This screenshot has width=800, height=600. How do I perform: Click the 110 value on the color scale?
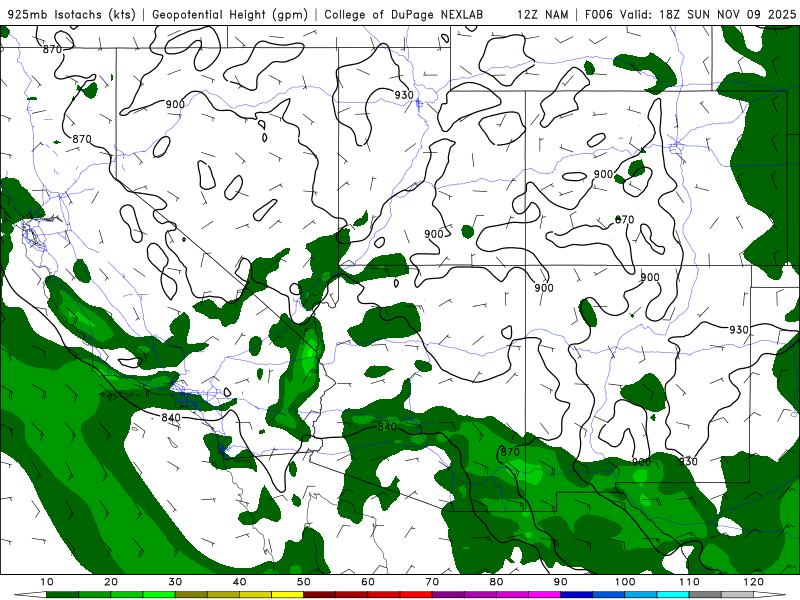689,582
